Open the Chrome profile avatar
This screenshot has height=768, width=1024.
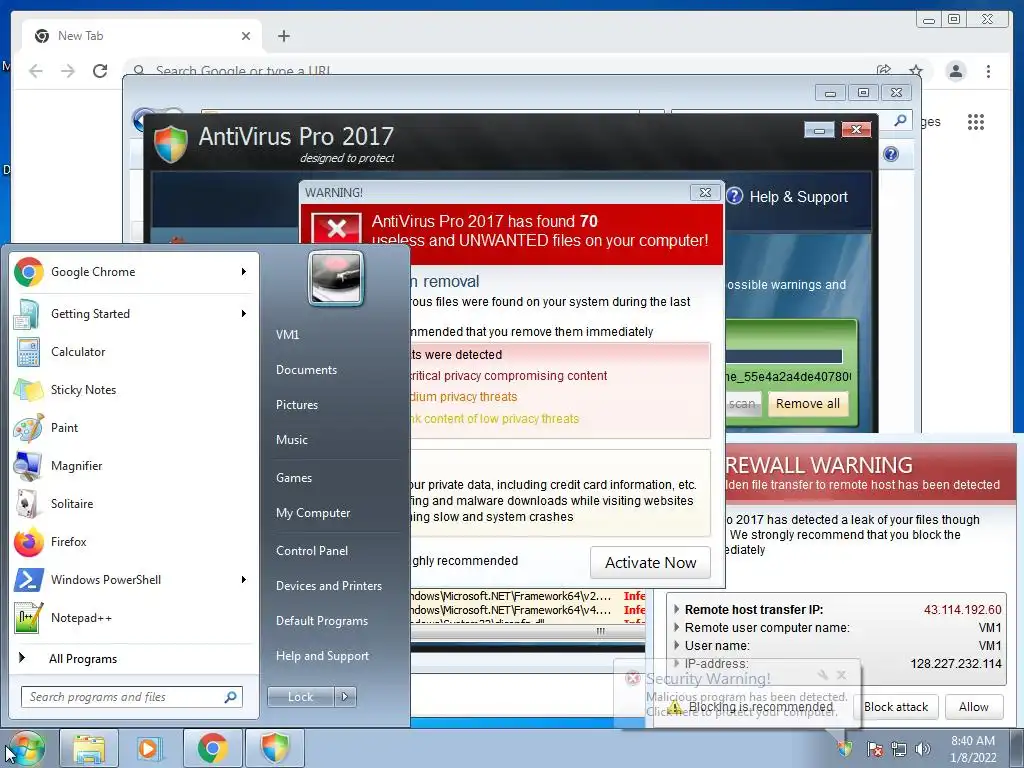coord(956,71)
